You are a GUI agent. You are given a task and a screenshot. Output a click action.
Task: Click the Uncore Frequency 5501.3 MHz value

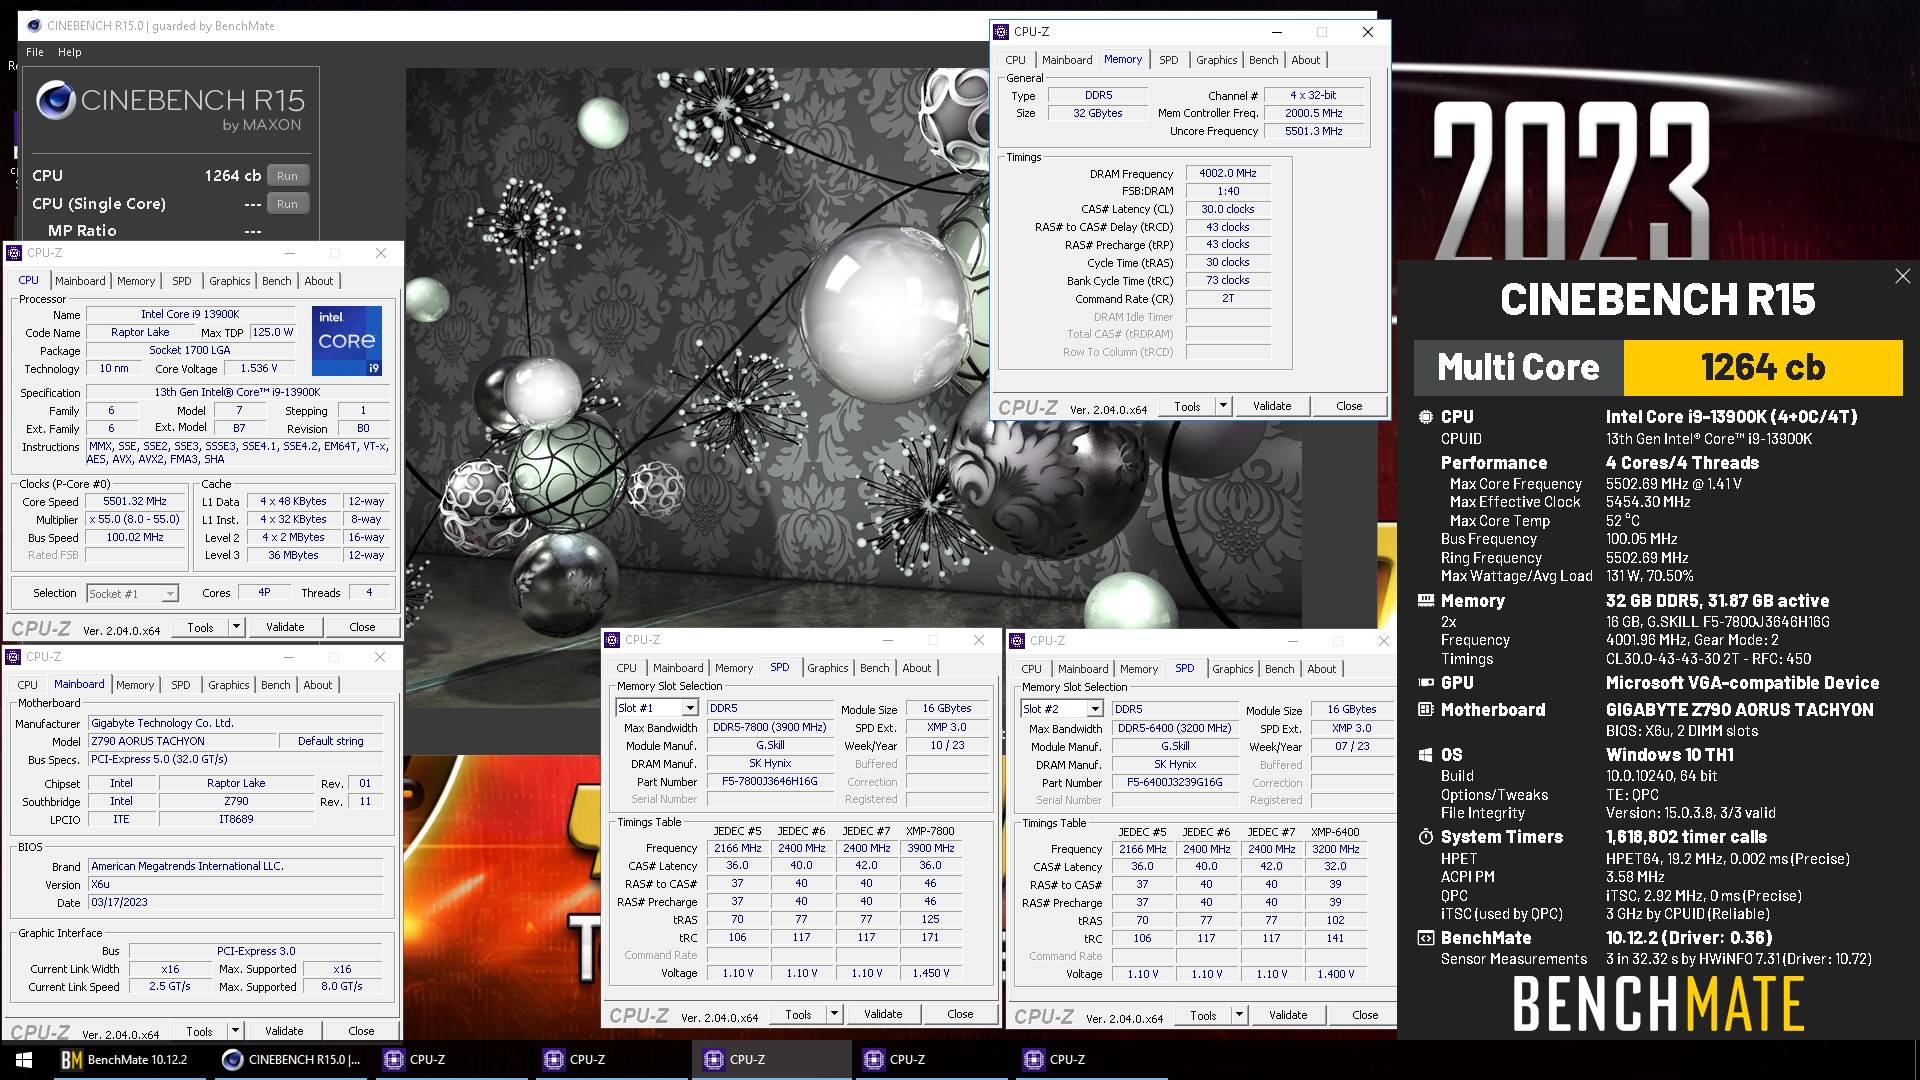pos(1314,131)
